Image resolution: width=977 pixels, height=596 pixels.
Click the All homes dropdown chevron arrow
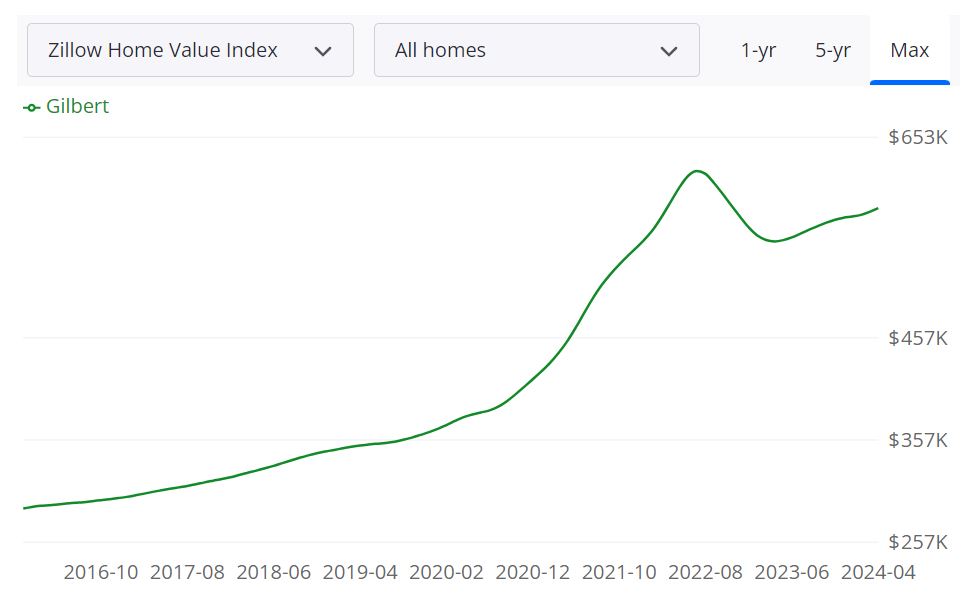669,49
